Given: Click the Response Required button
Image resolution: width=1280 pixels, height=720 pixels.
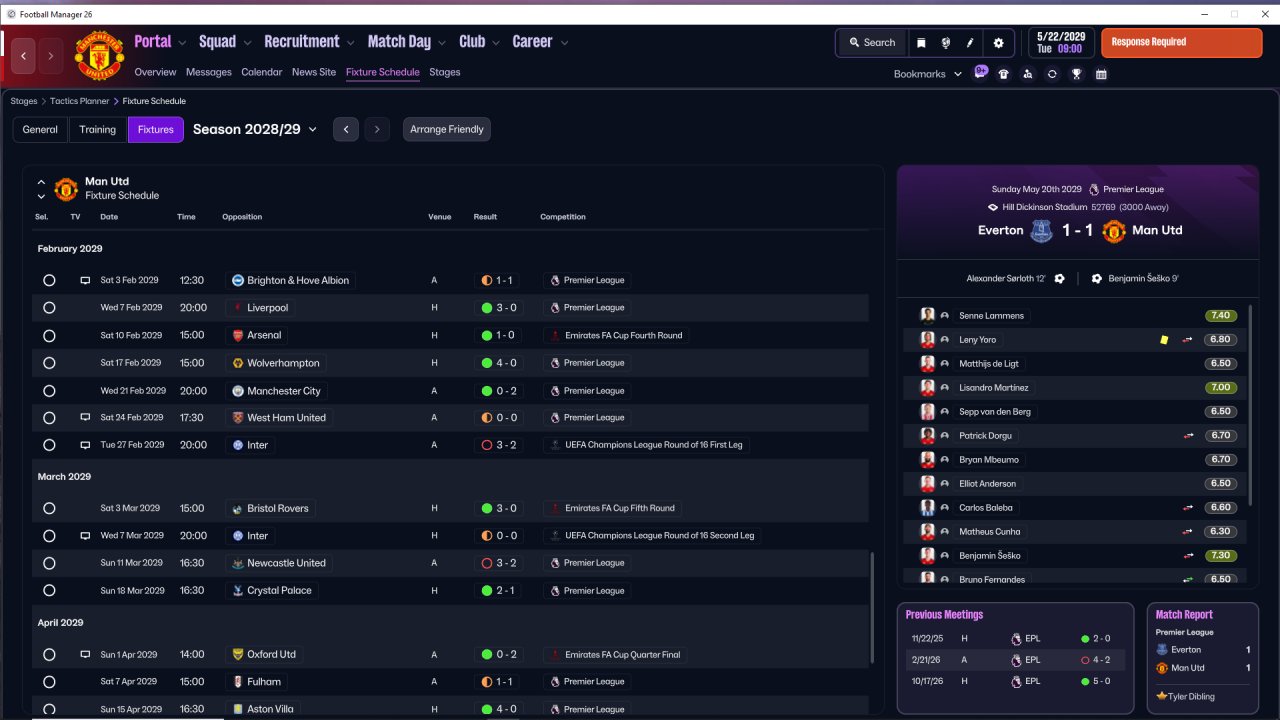Looking at the screenshot, I should click(x=1181, y=43).
